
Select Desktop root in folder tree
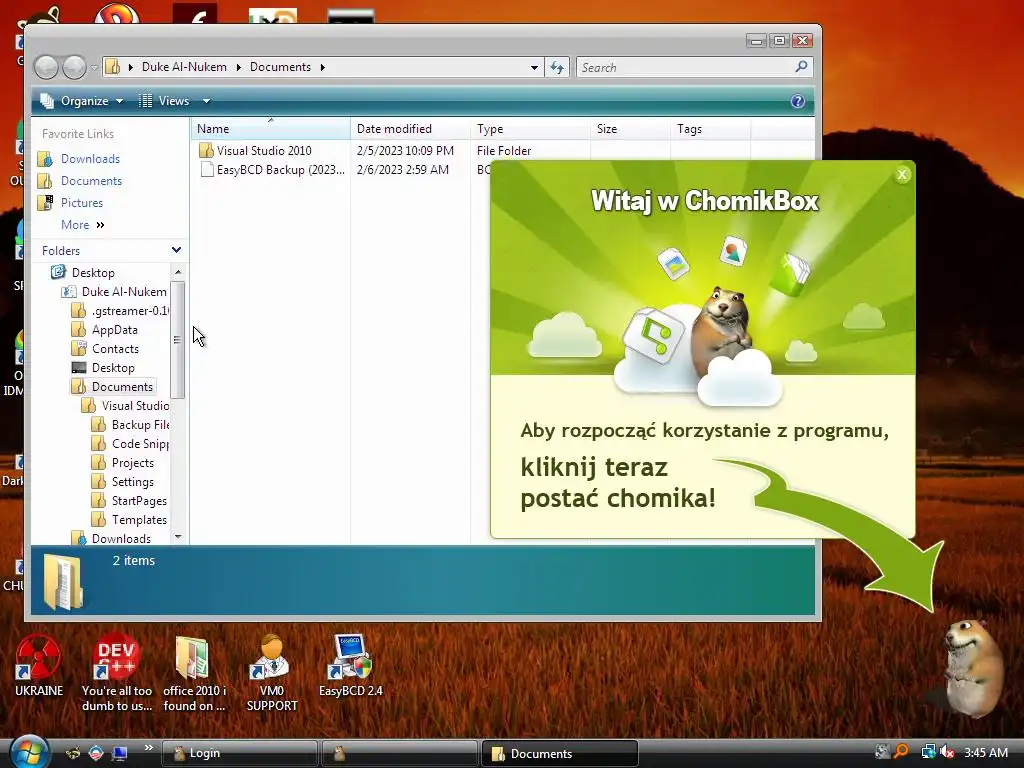click(x=84, y=272)
